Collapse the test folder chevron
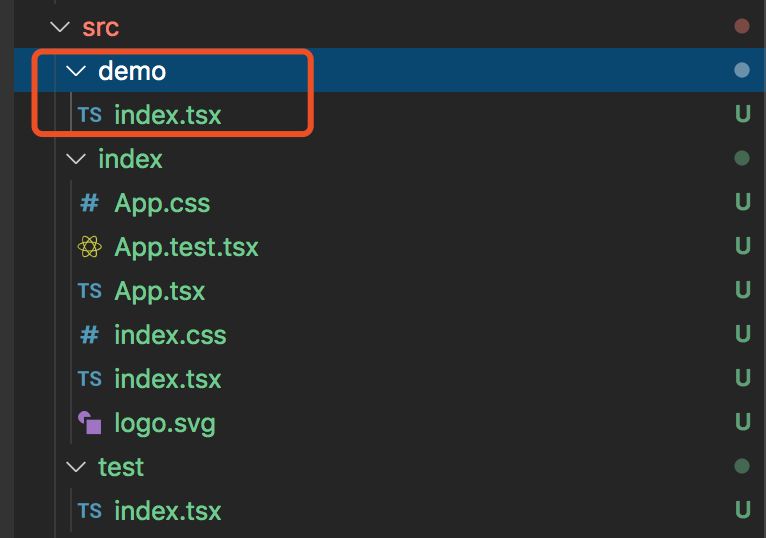This screenshot has width=766, height=538. (x=76, y=467)
